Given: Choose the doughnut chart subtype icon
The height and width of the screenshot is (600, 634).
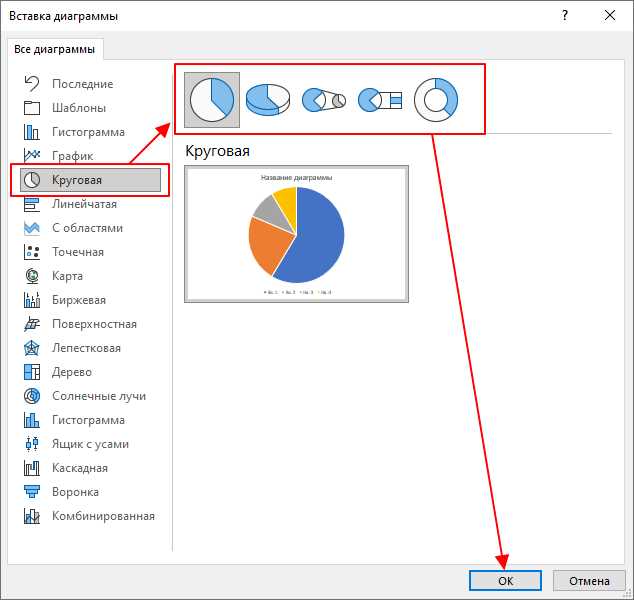Looking at the screenshot, I should [436, 100].
